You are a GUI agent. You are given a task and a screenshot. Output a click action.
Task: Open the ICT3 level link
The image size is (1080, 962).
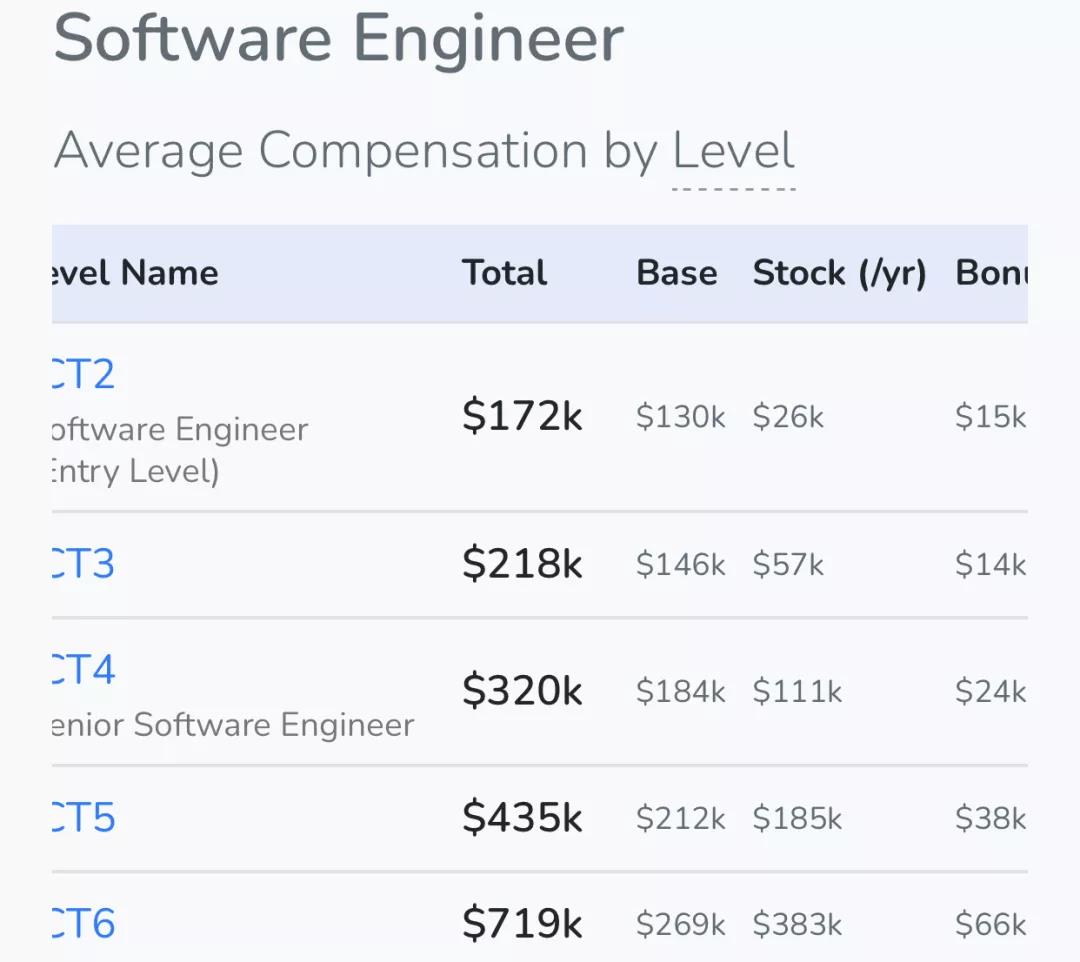point(84,564)
